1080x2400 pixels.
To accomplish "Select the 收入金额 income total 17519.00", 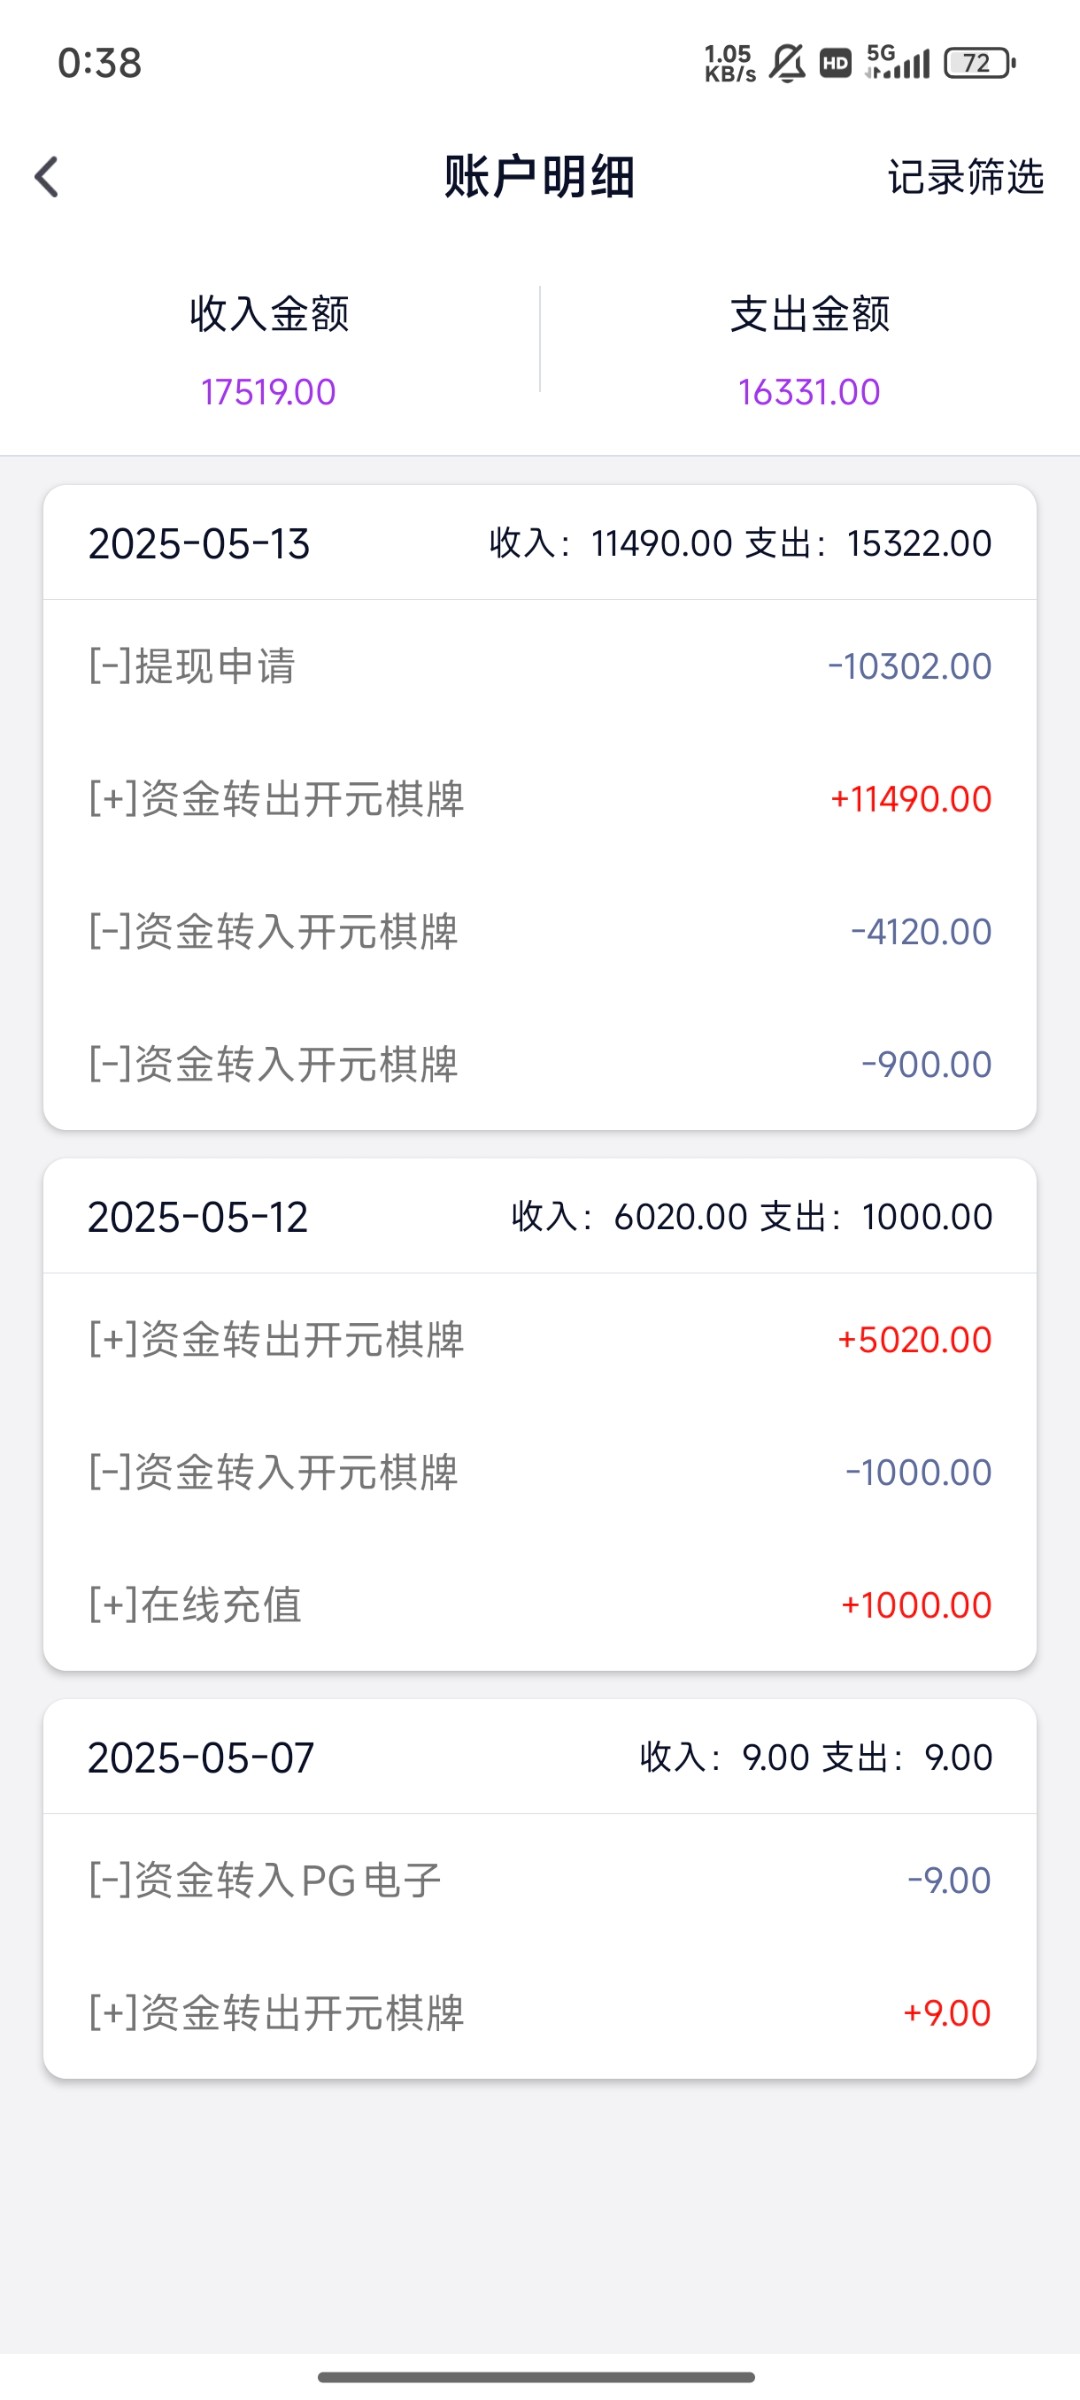I will click(268, 391).
